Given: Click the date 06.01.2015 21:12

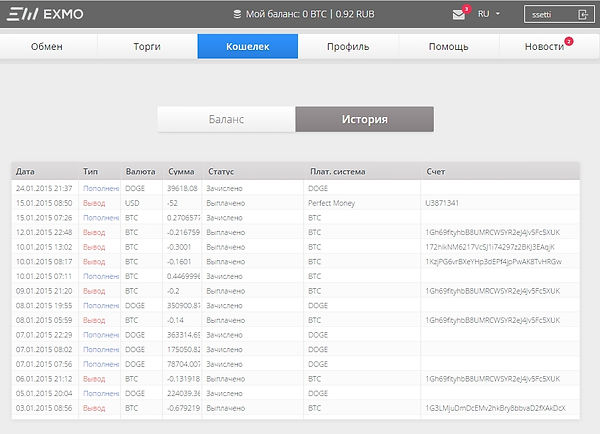Looking at the screenshot, I should pyautogui.click(x=44, y=379).
